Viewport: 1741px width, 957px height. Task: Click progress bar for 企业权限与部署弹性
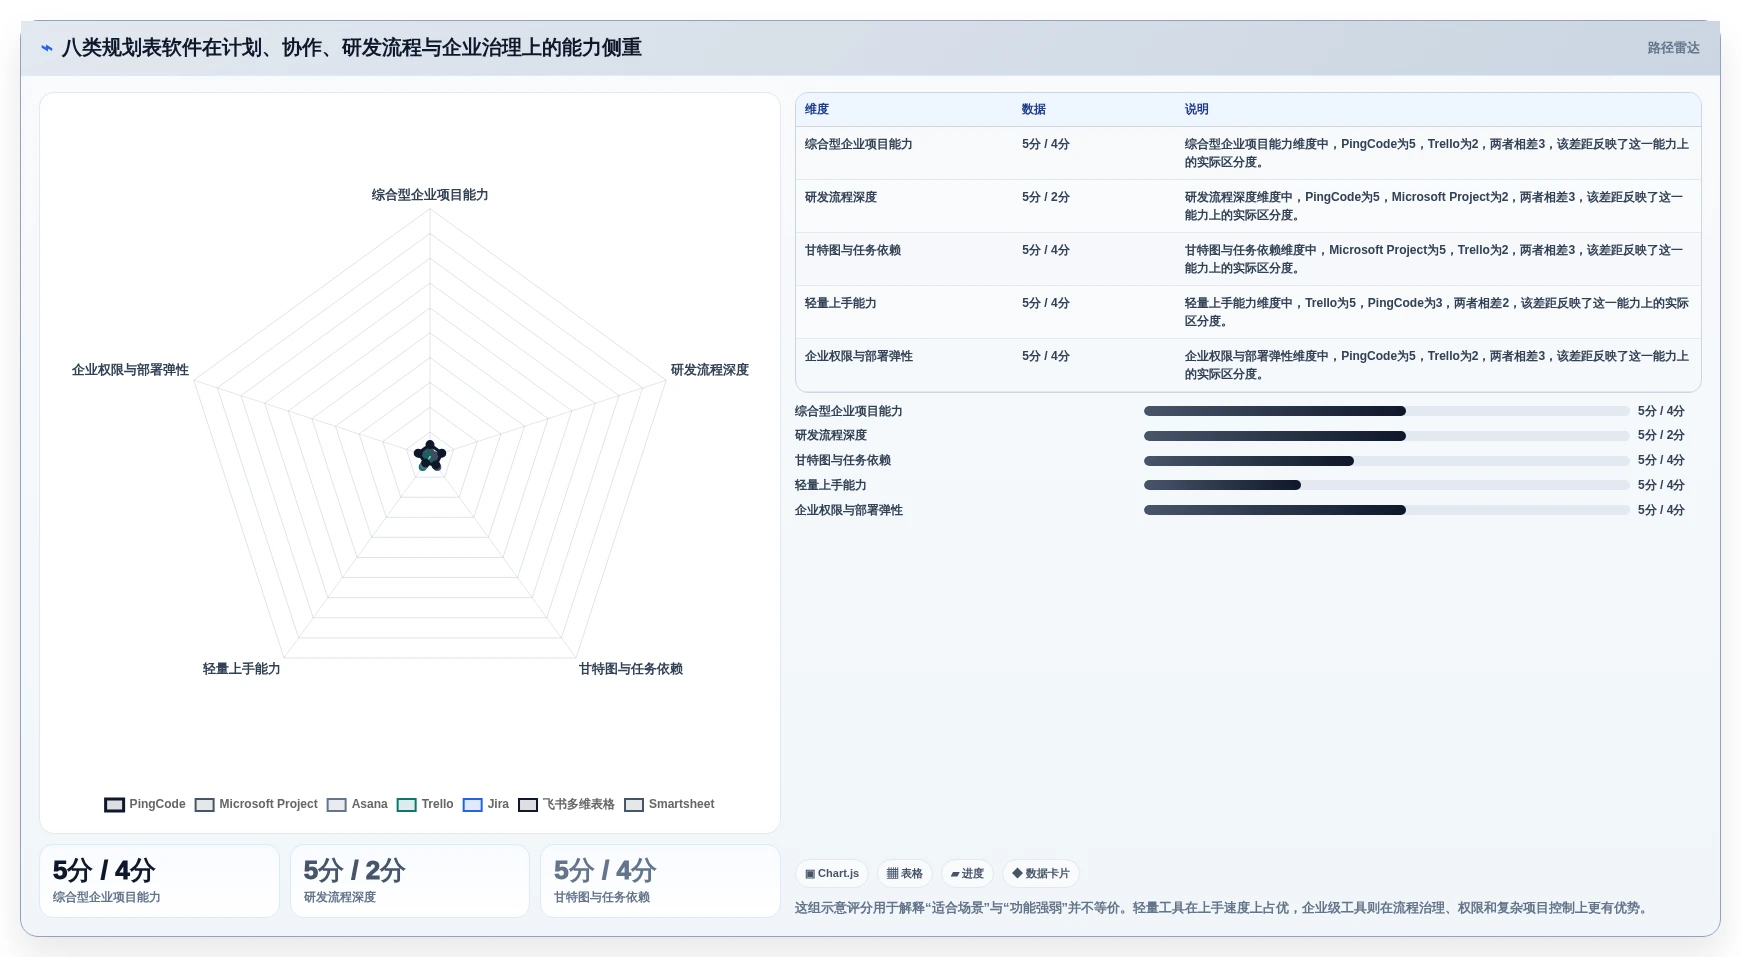1387,510
